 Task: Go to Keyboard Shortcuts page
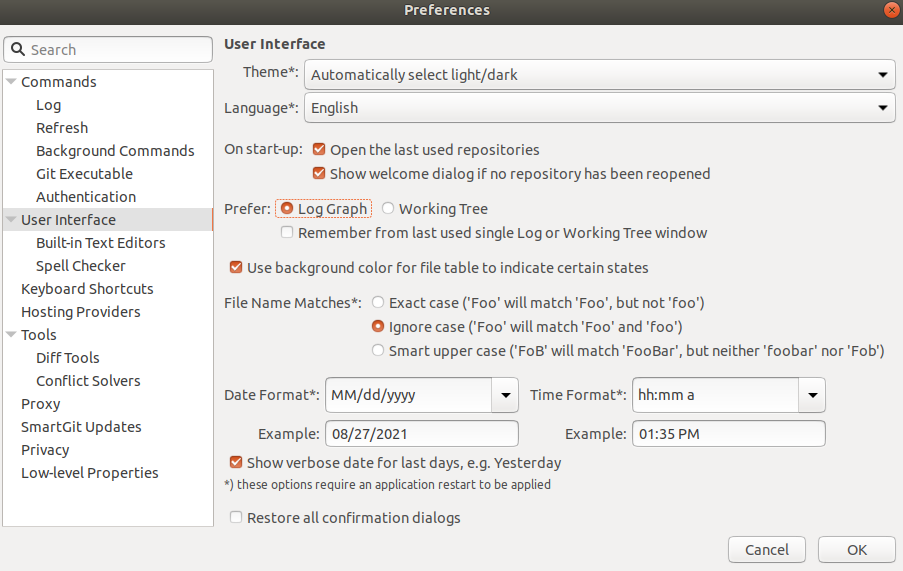tap(87, 289)
